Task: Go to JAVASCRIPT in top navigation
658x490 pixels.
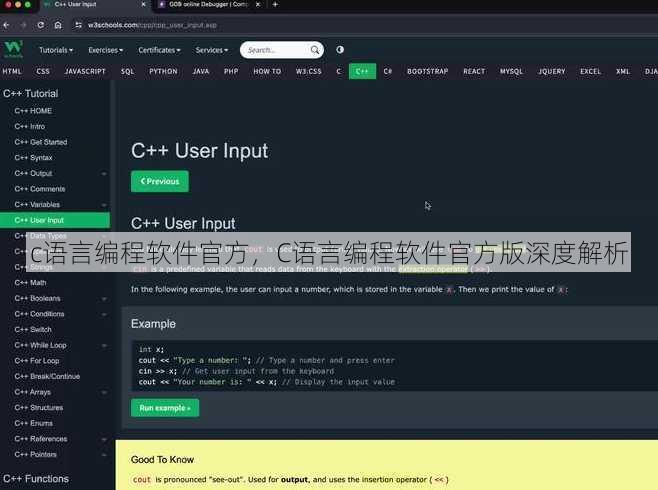Action: (x=85, y=71)
